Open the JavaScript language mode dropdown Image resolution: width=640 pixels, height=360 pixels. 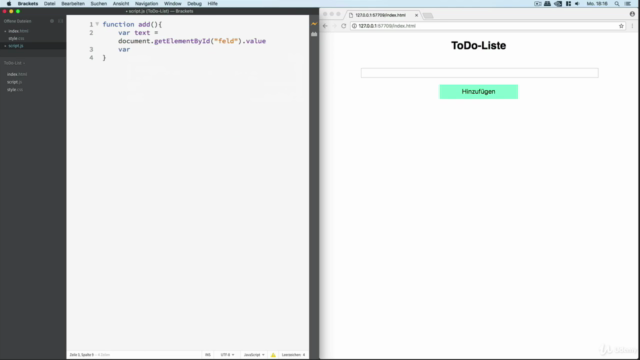(x=254, y=355)
